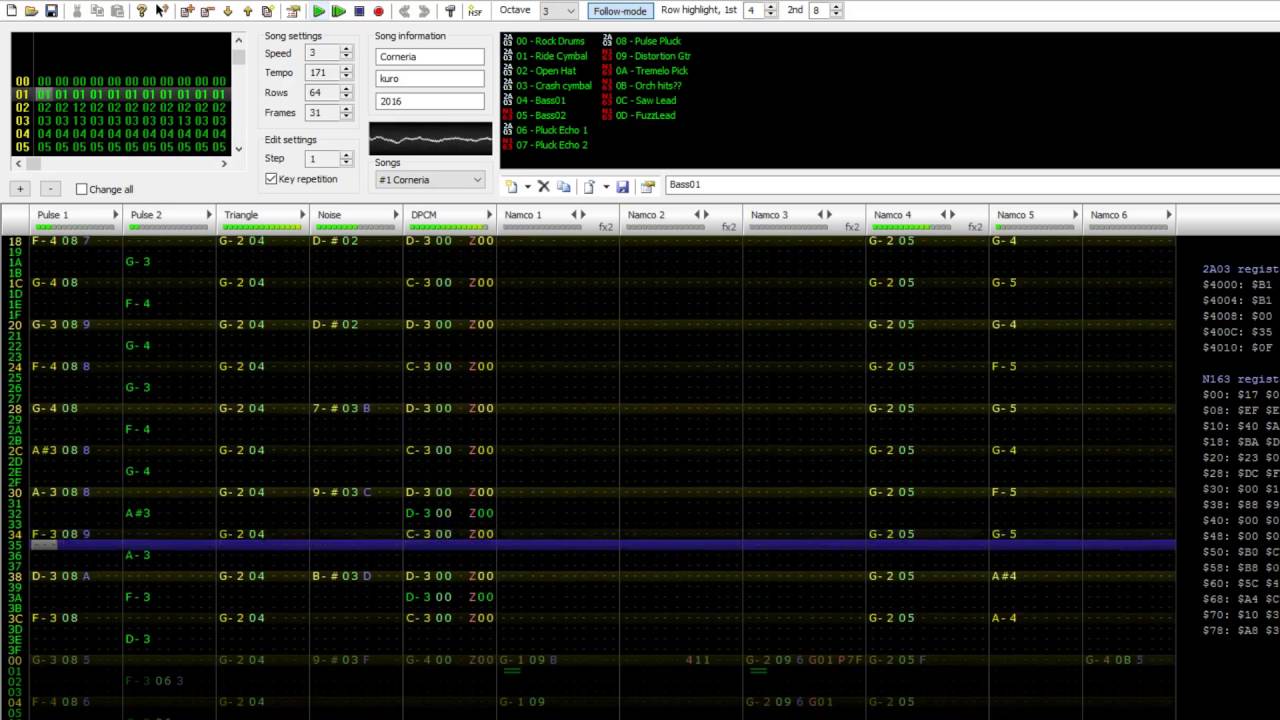Image resolution: width=1280 pixels, height=720 pixels.
Task: Open the About question-mark icon
Action: [142, 11]
